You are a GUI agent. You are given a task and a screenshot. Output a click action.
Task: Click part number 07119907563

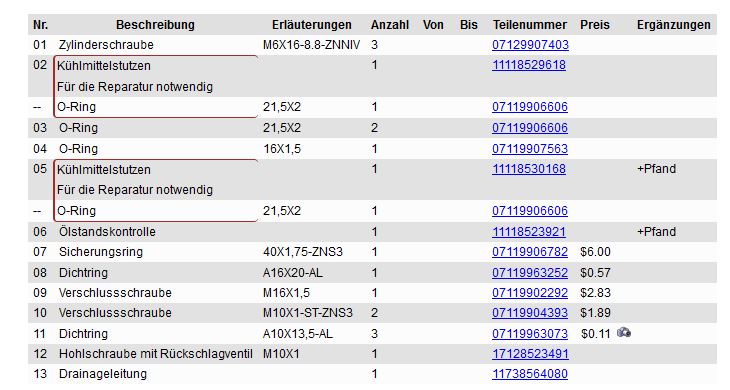(530, 148)
